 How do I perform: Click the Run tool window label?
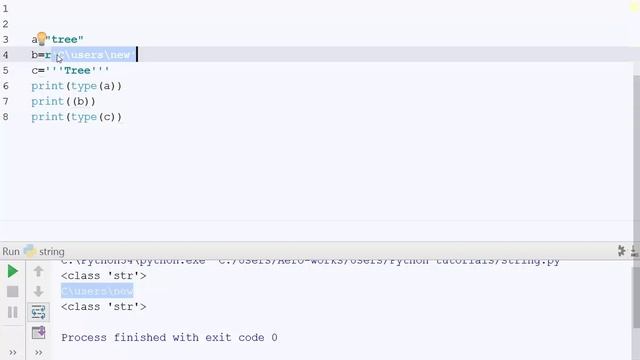tap(11, 251)
